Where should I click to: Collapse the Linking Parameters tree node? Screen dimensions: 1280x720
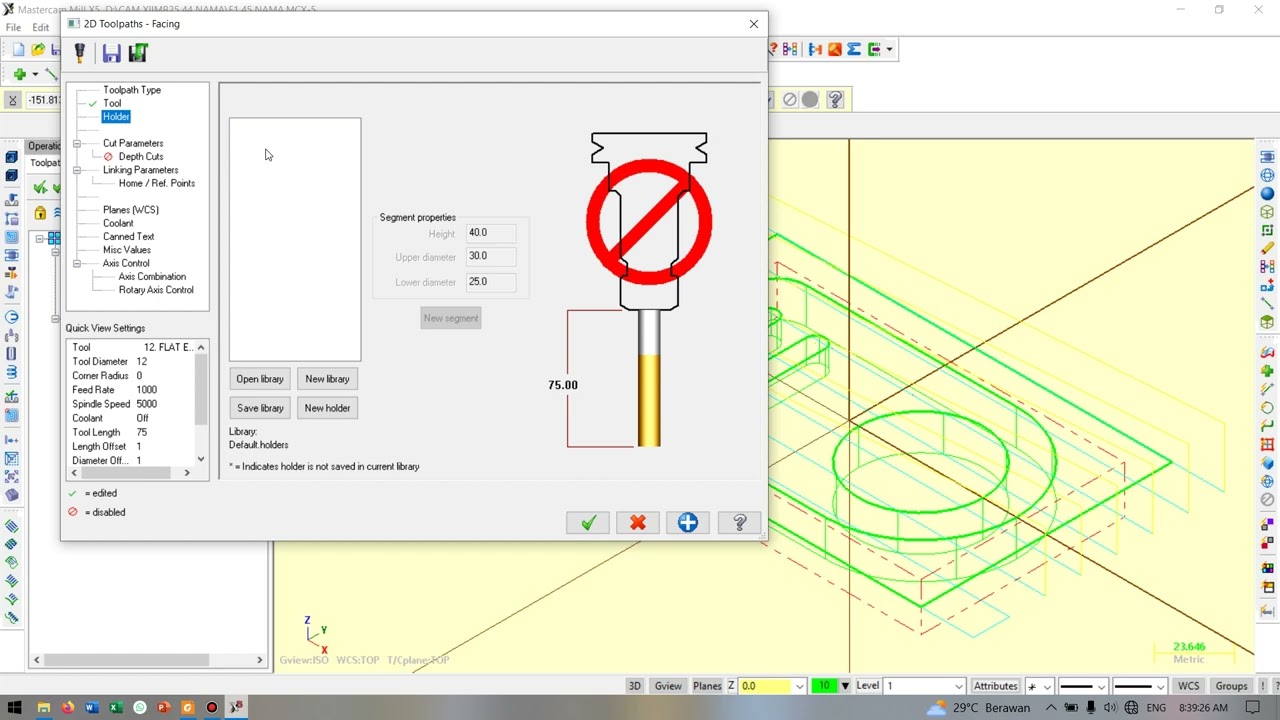pyautogui.click(x=77, y=170)
